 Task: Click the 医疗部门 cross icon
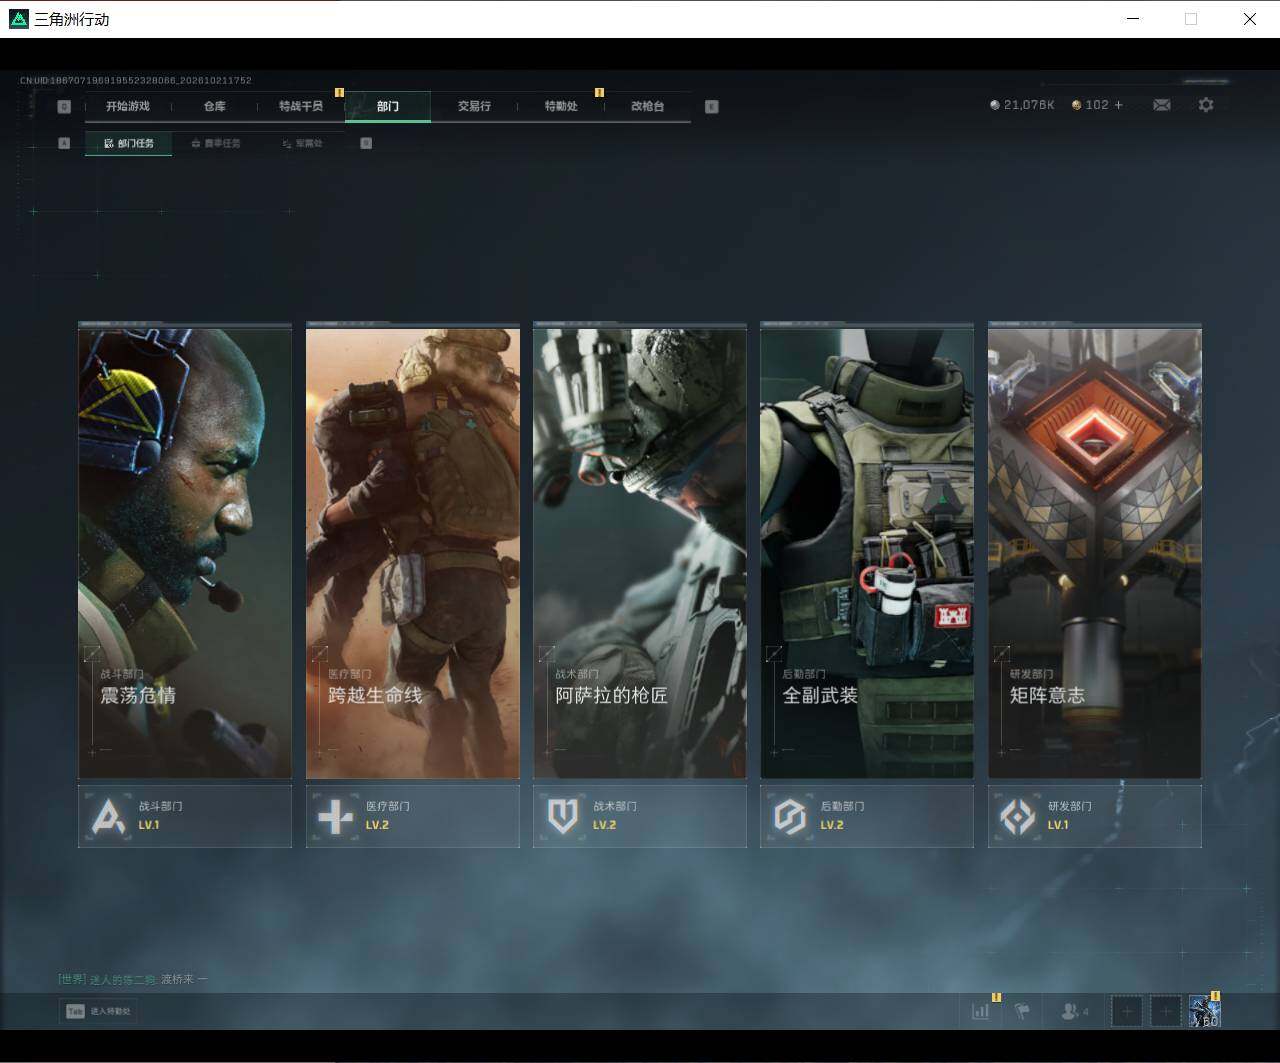[x=335, y=816]
